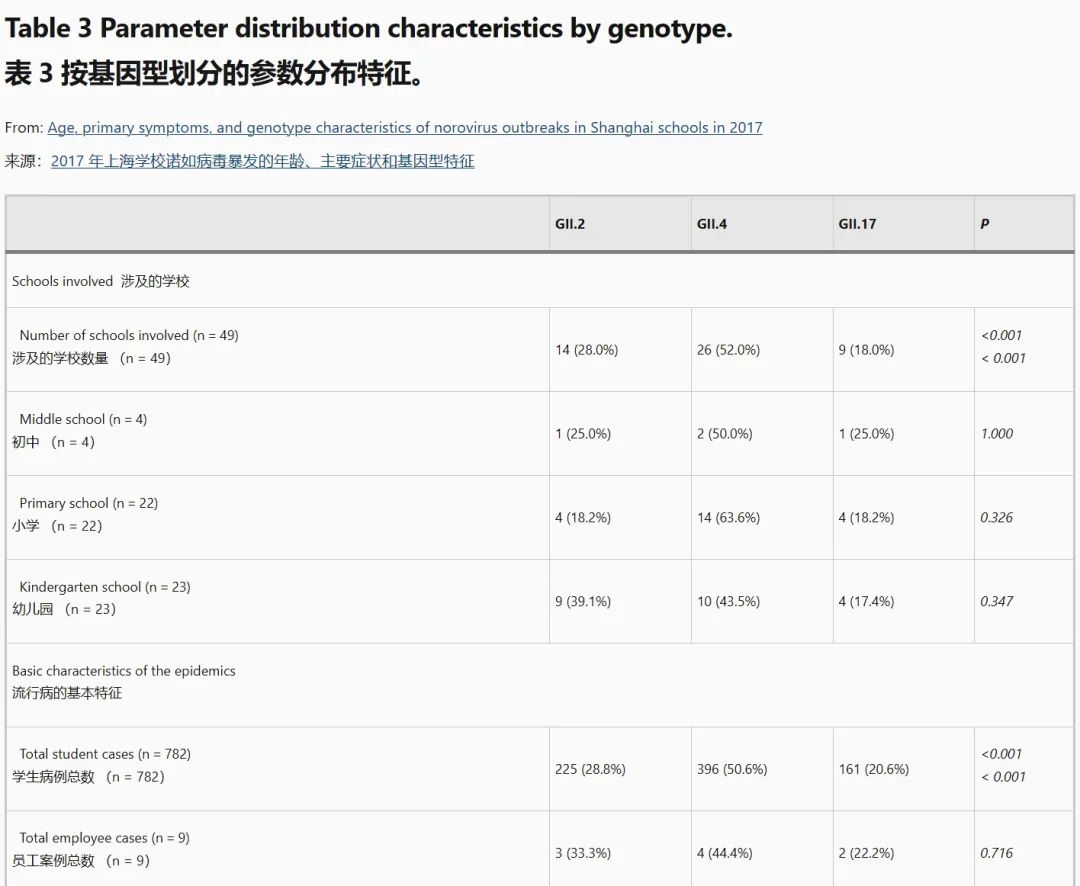Click the 'Middle school (n = 4)' row label
Screen dimensions: 1080x886
pos(83,420)
